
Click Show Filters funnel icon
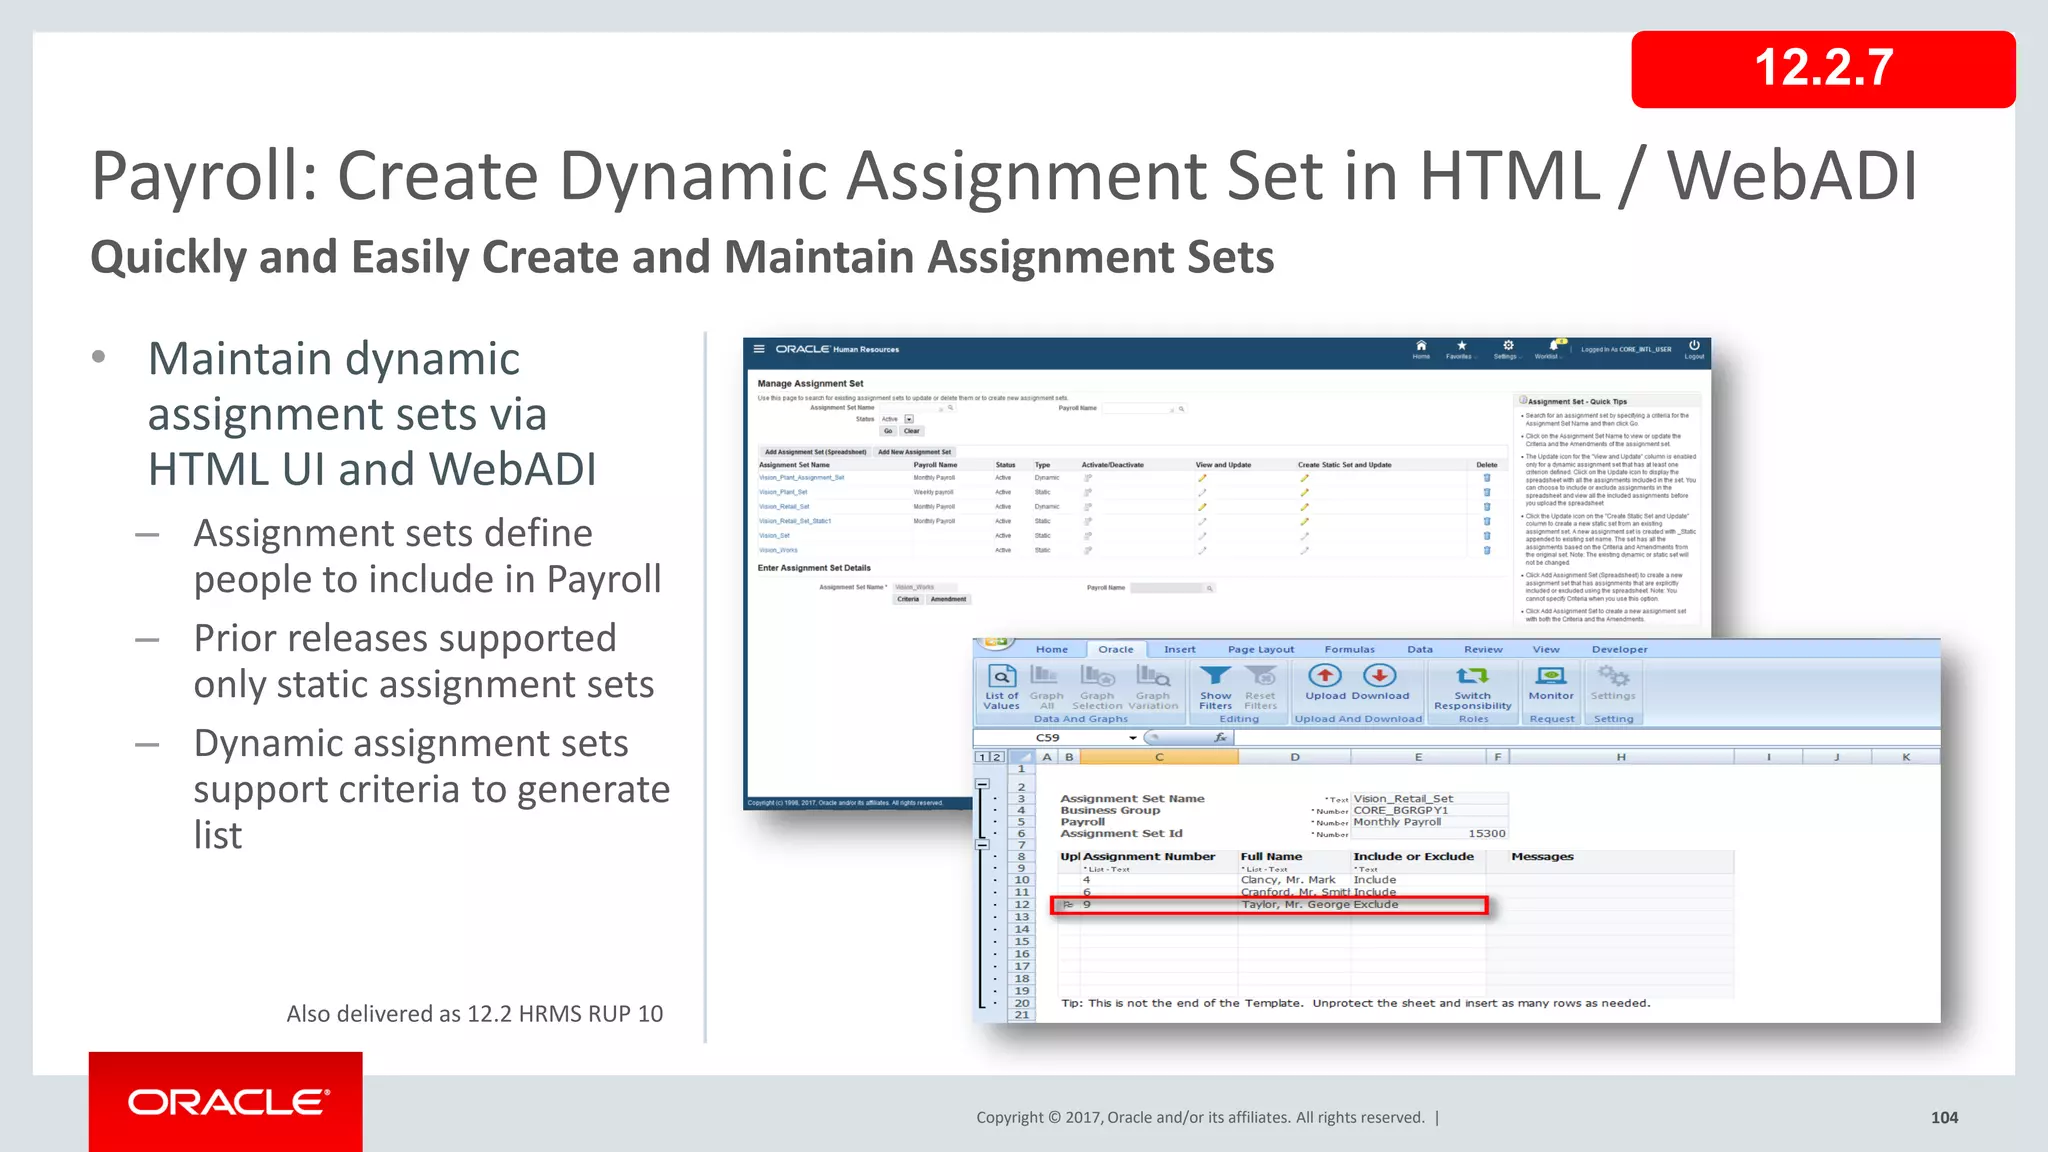point(1216,676)
